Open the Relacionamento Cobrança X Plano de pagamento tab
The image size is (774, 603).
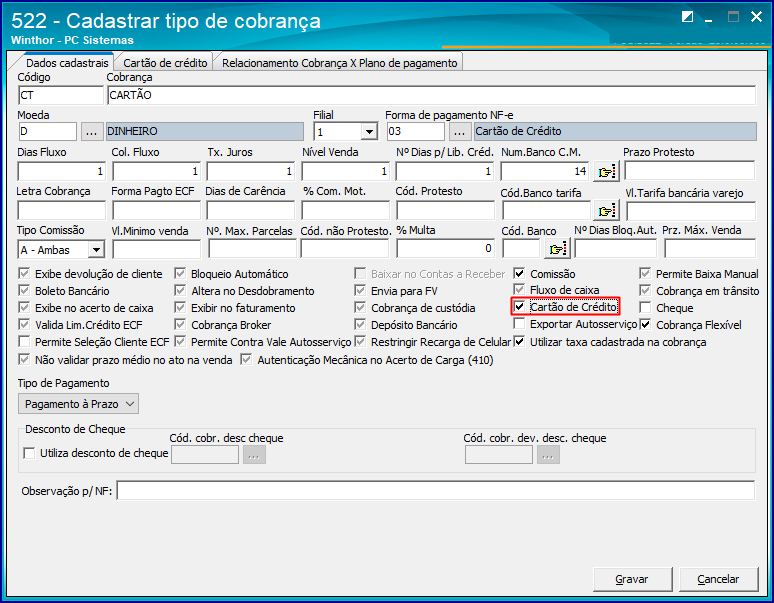pyautogui.click(x=340, y=63)
